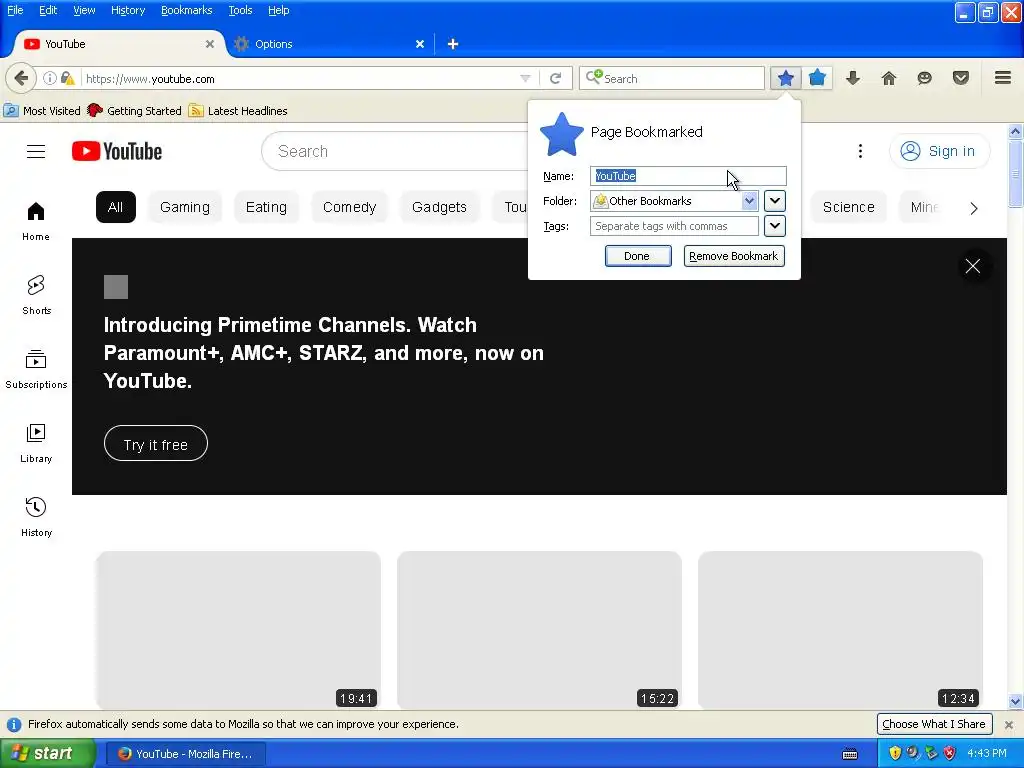Close the Options tab
The width and height of the screenshot is (1024, 768).
pos(420,44)
